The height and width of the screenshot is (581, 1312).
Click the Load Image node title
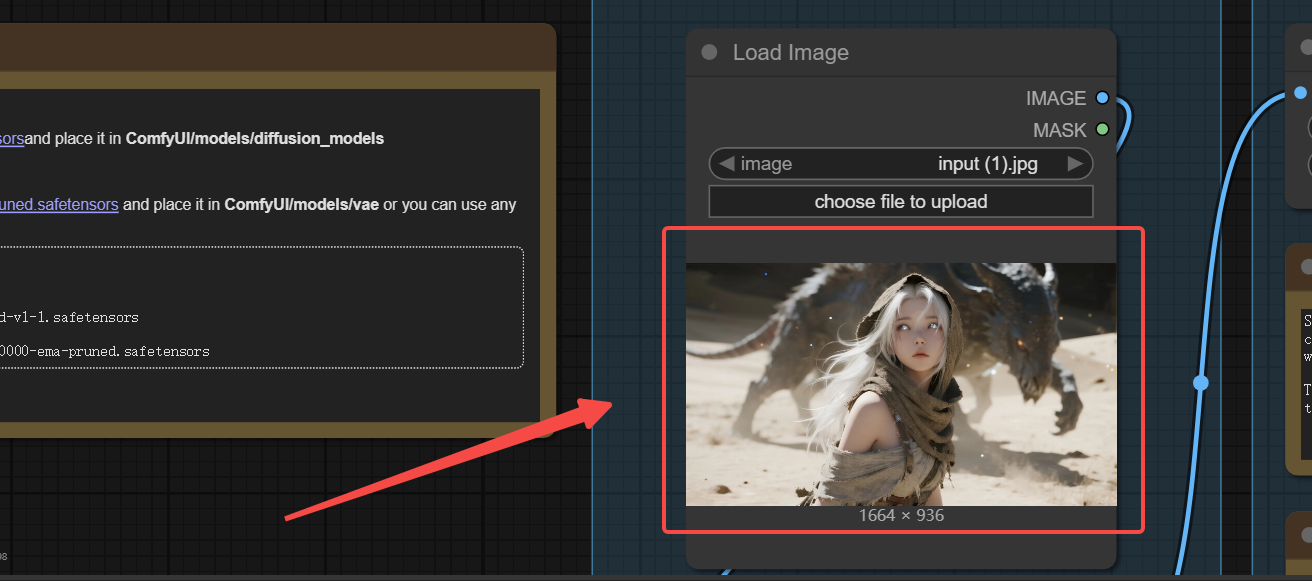[x=790, y=52]
